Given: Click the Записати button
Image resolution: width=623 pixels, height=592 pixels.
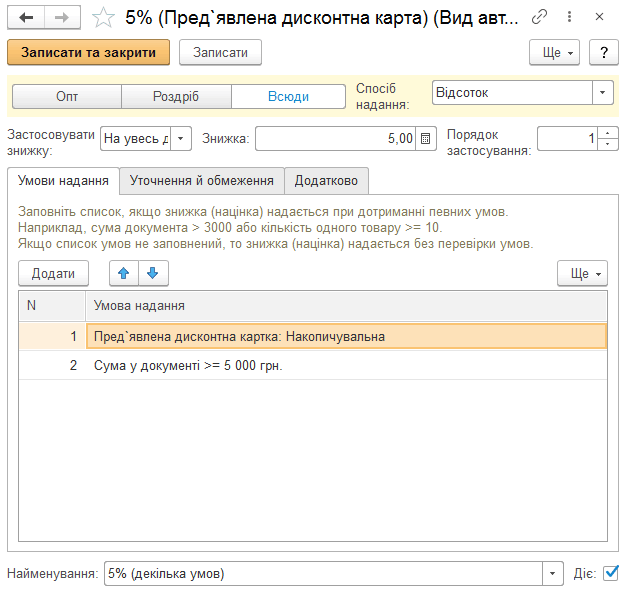Looking at the screenshot, I should click(220, 52).
